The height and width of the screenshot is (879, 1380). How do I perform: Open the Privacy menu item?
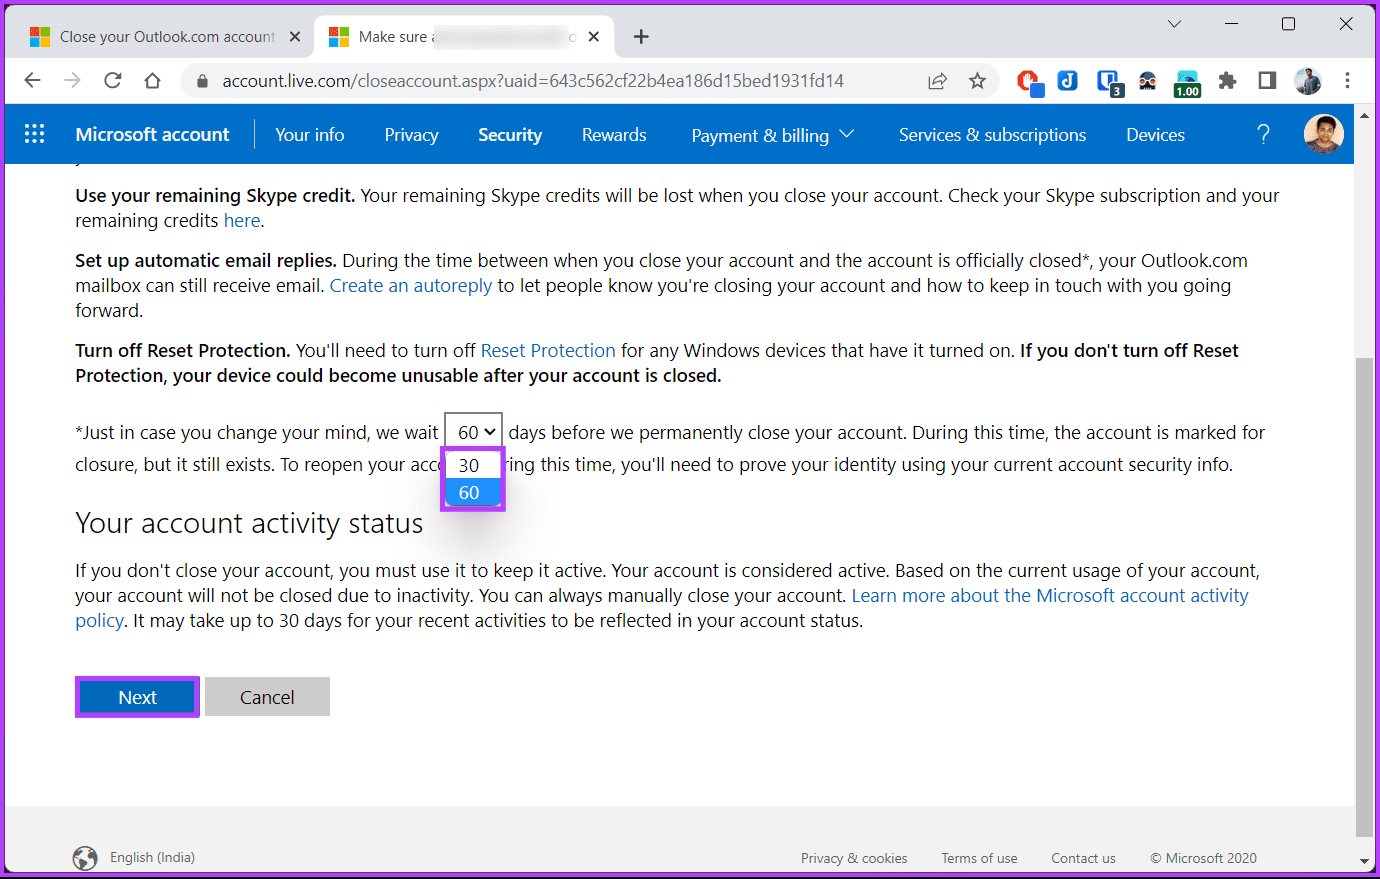coord(411,135)
